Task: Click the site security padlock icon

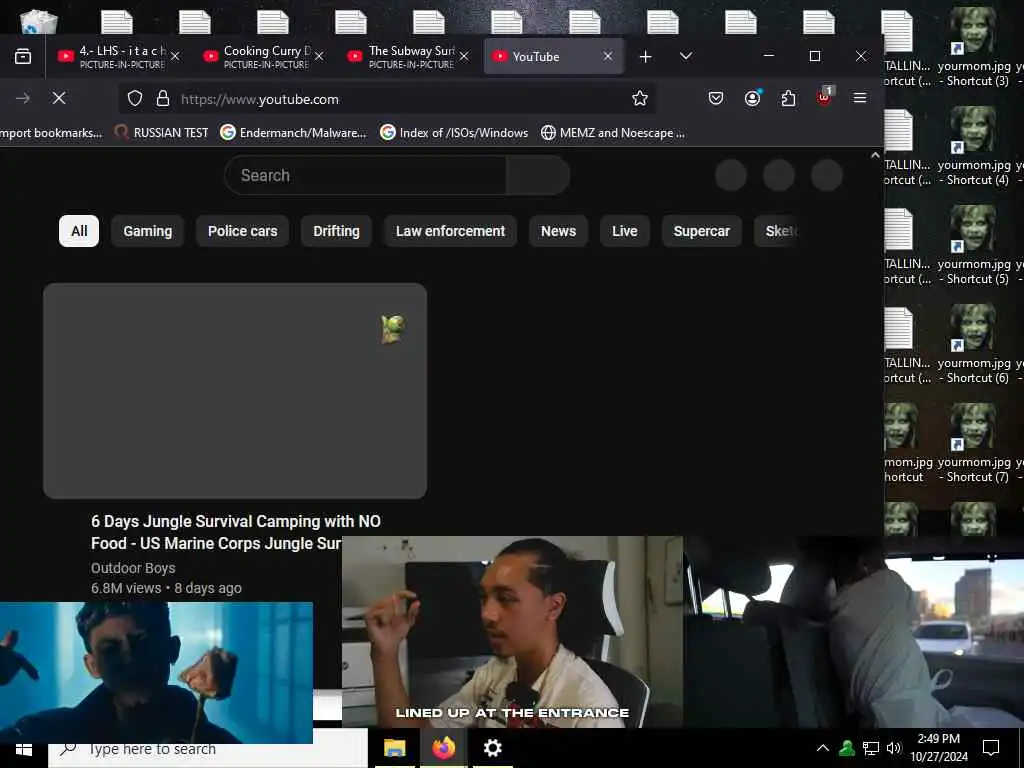Action: coord(163,99)
